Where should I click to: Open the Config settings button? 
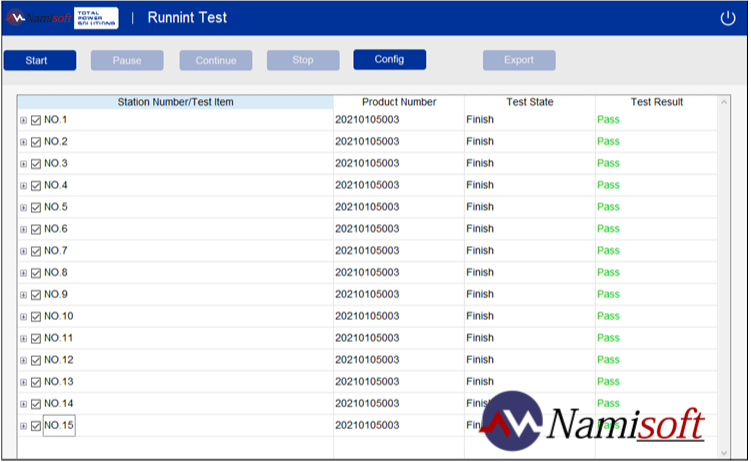pos(389,59)
